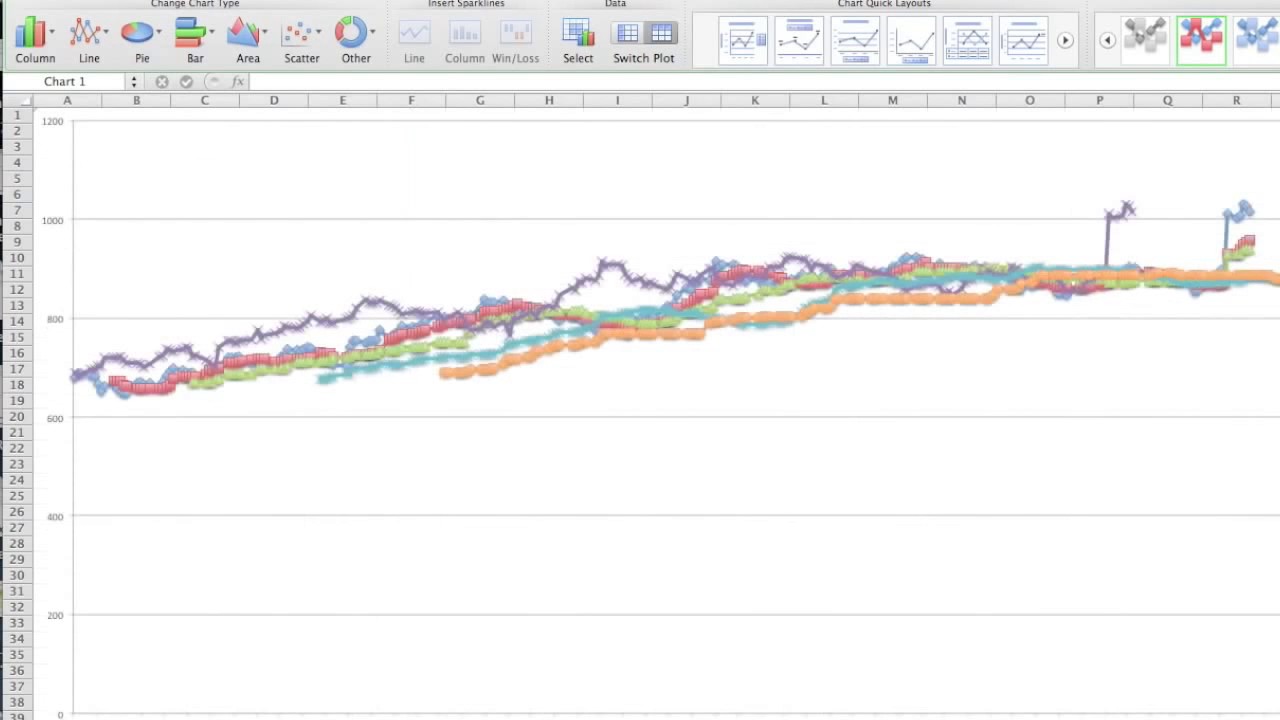
Task: Select the Pie chart type
Action: point(137,33)
